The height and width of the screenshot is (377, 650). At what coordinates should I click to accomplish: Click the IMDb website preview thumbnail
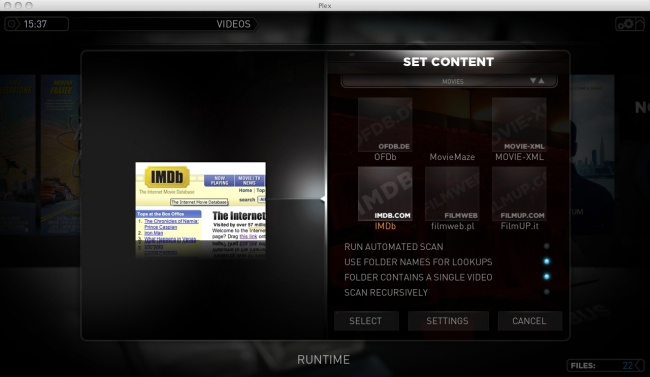(x=201, y=209)
